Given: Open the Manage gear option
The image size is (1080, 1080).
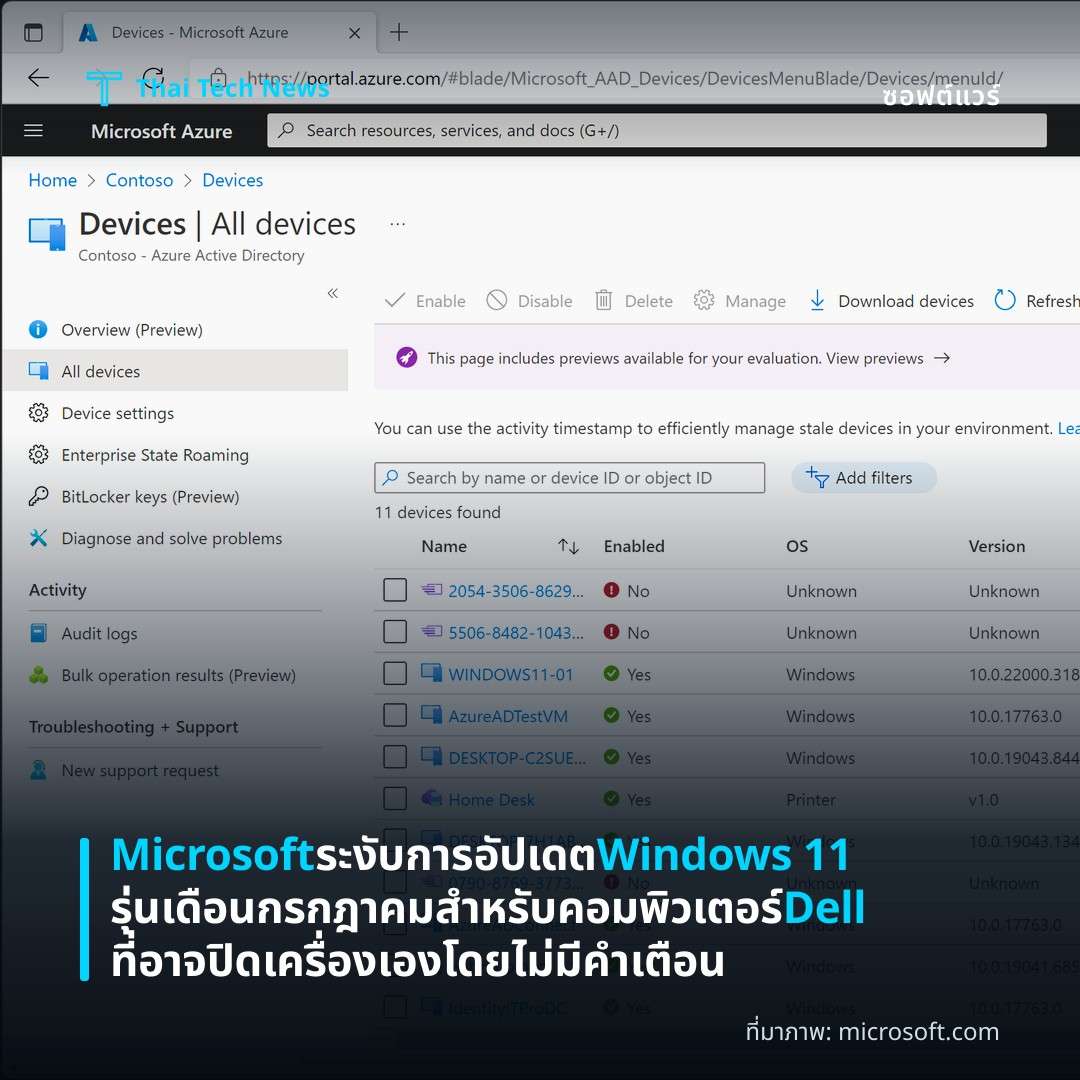Looking at the screenshot, I should (739, 301).
